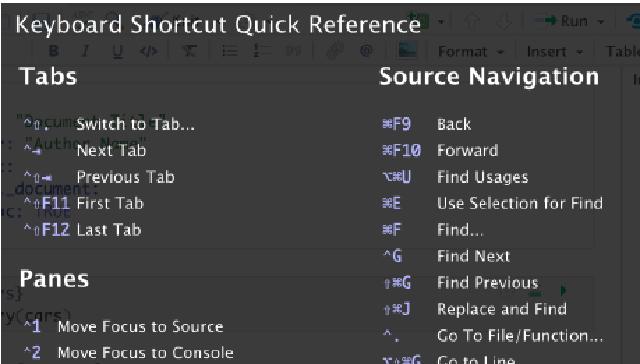Click the 'Panes' section heading

(x=54, y=279)
